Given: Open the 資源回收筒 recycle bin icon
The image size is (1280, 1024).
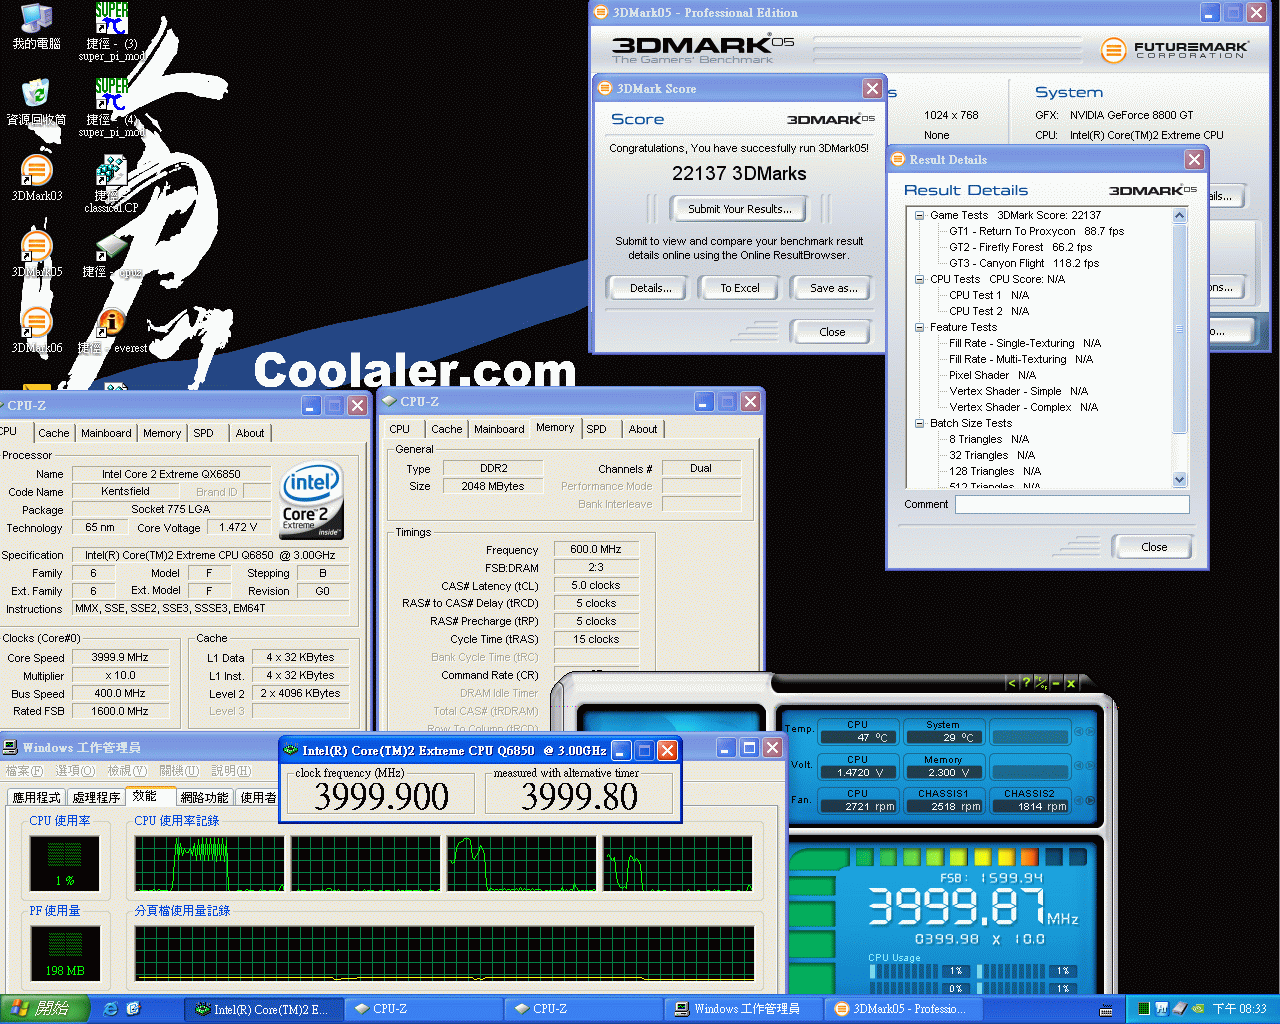Looking at the screenshot, I should (x=36, y=101).
